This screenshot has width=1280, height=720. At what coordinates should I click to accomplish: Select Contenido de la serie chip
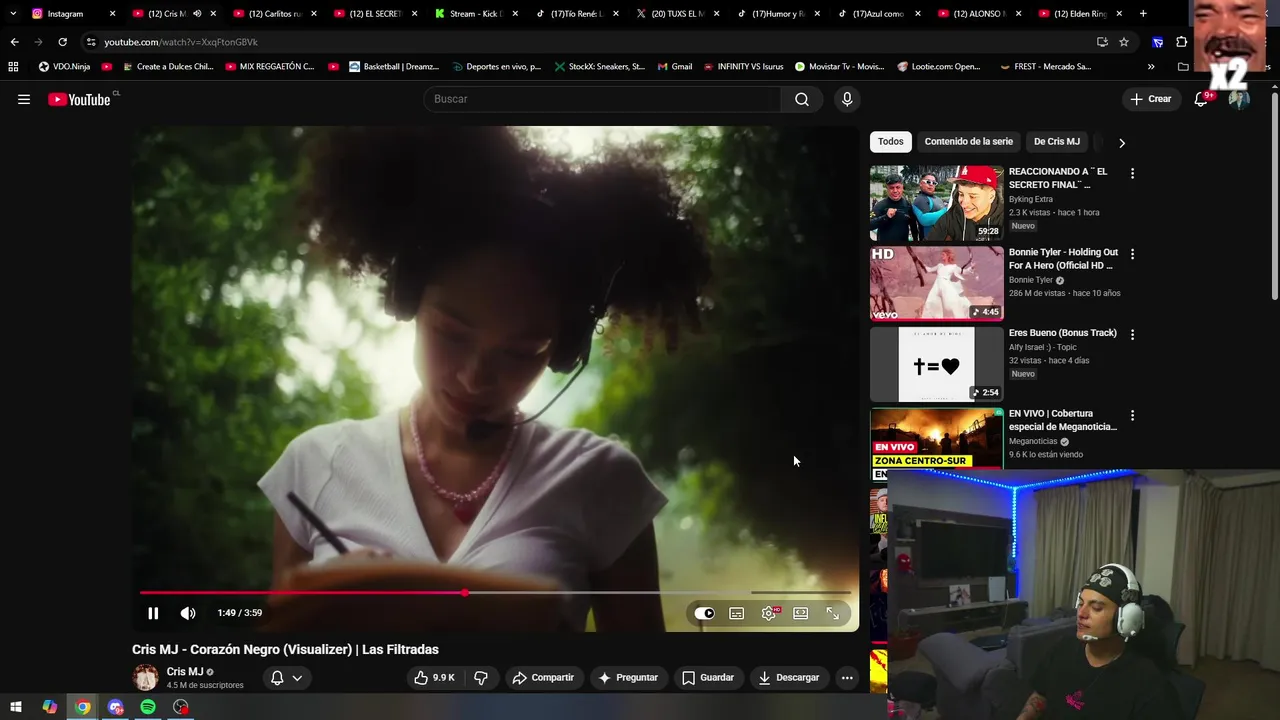click(968, 141)
